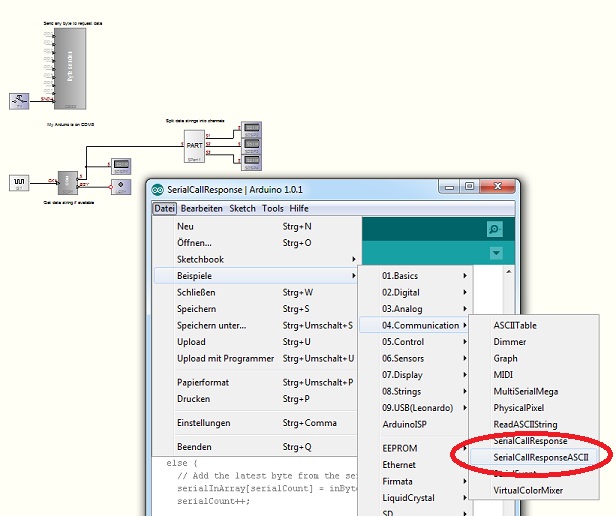Choose Upload menu entry
This screenshot has width=616, height=516.
click(255, 342)
